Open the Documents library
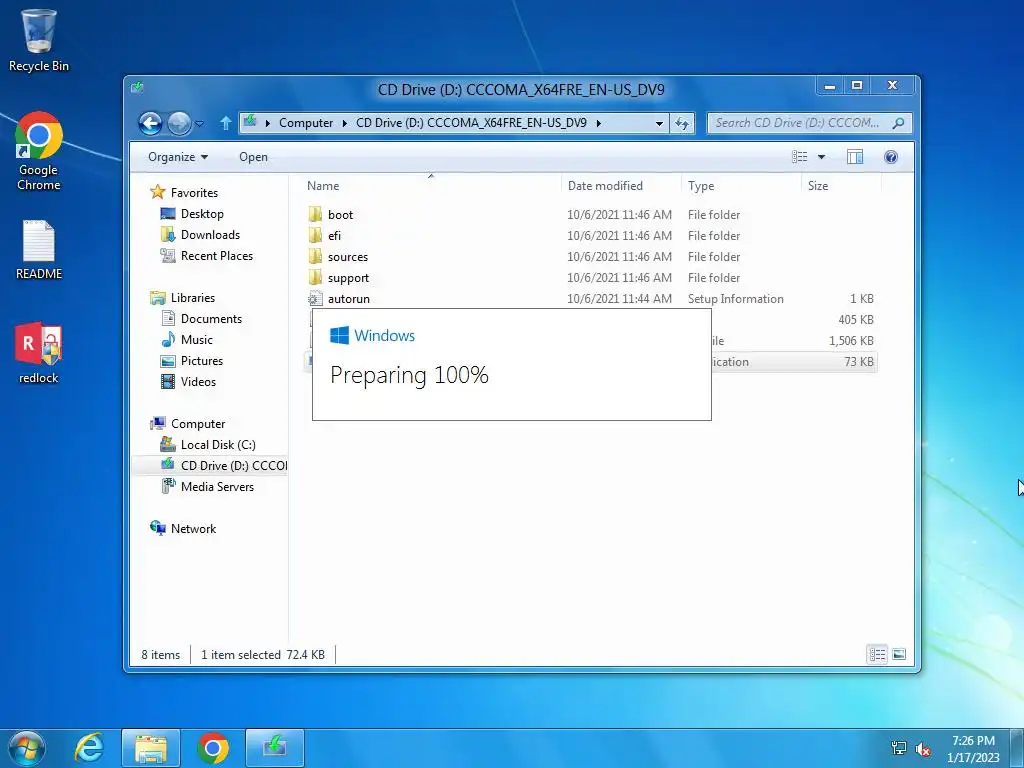1024x768 pixels. click(x=201, y=319)
